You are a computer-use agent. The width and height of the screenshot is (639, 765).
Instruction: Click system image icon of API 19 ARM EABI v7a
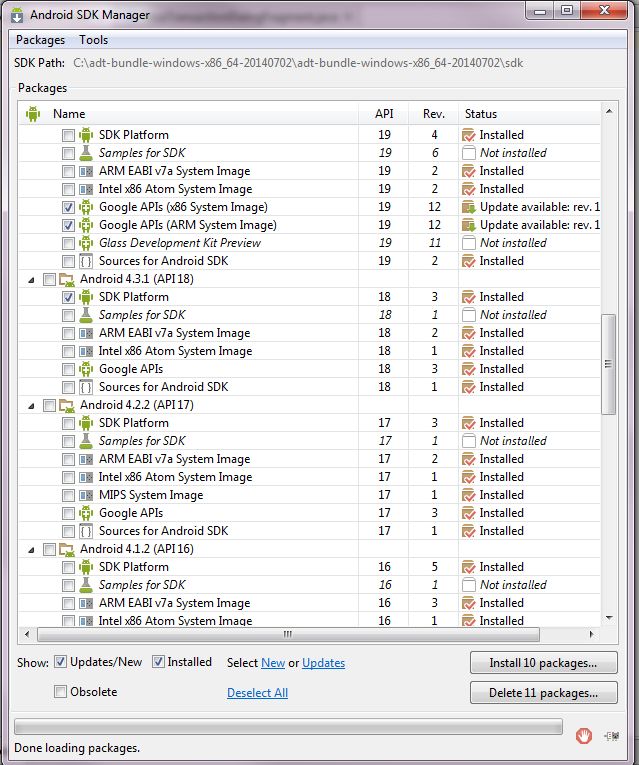click(x=86, y=171)
